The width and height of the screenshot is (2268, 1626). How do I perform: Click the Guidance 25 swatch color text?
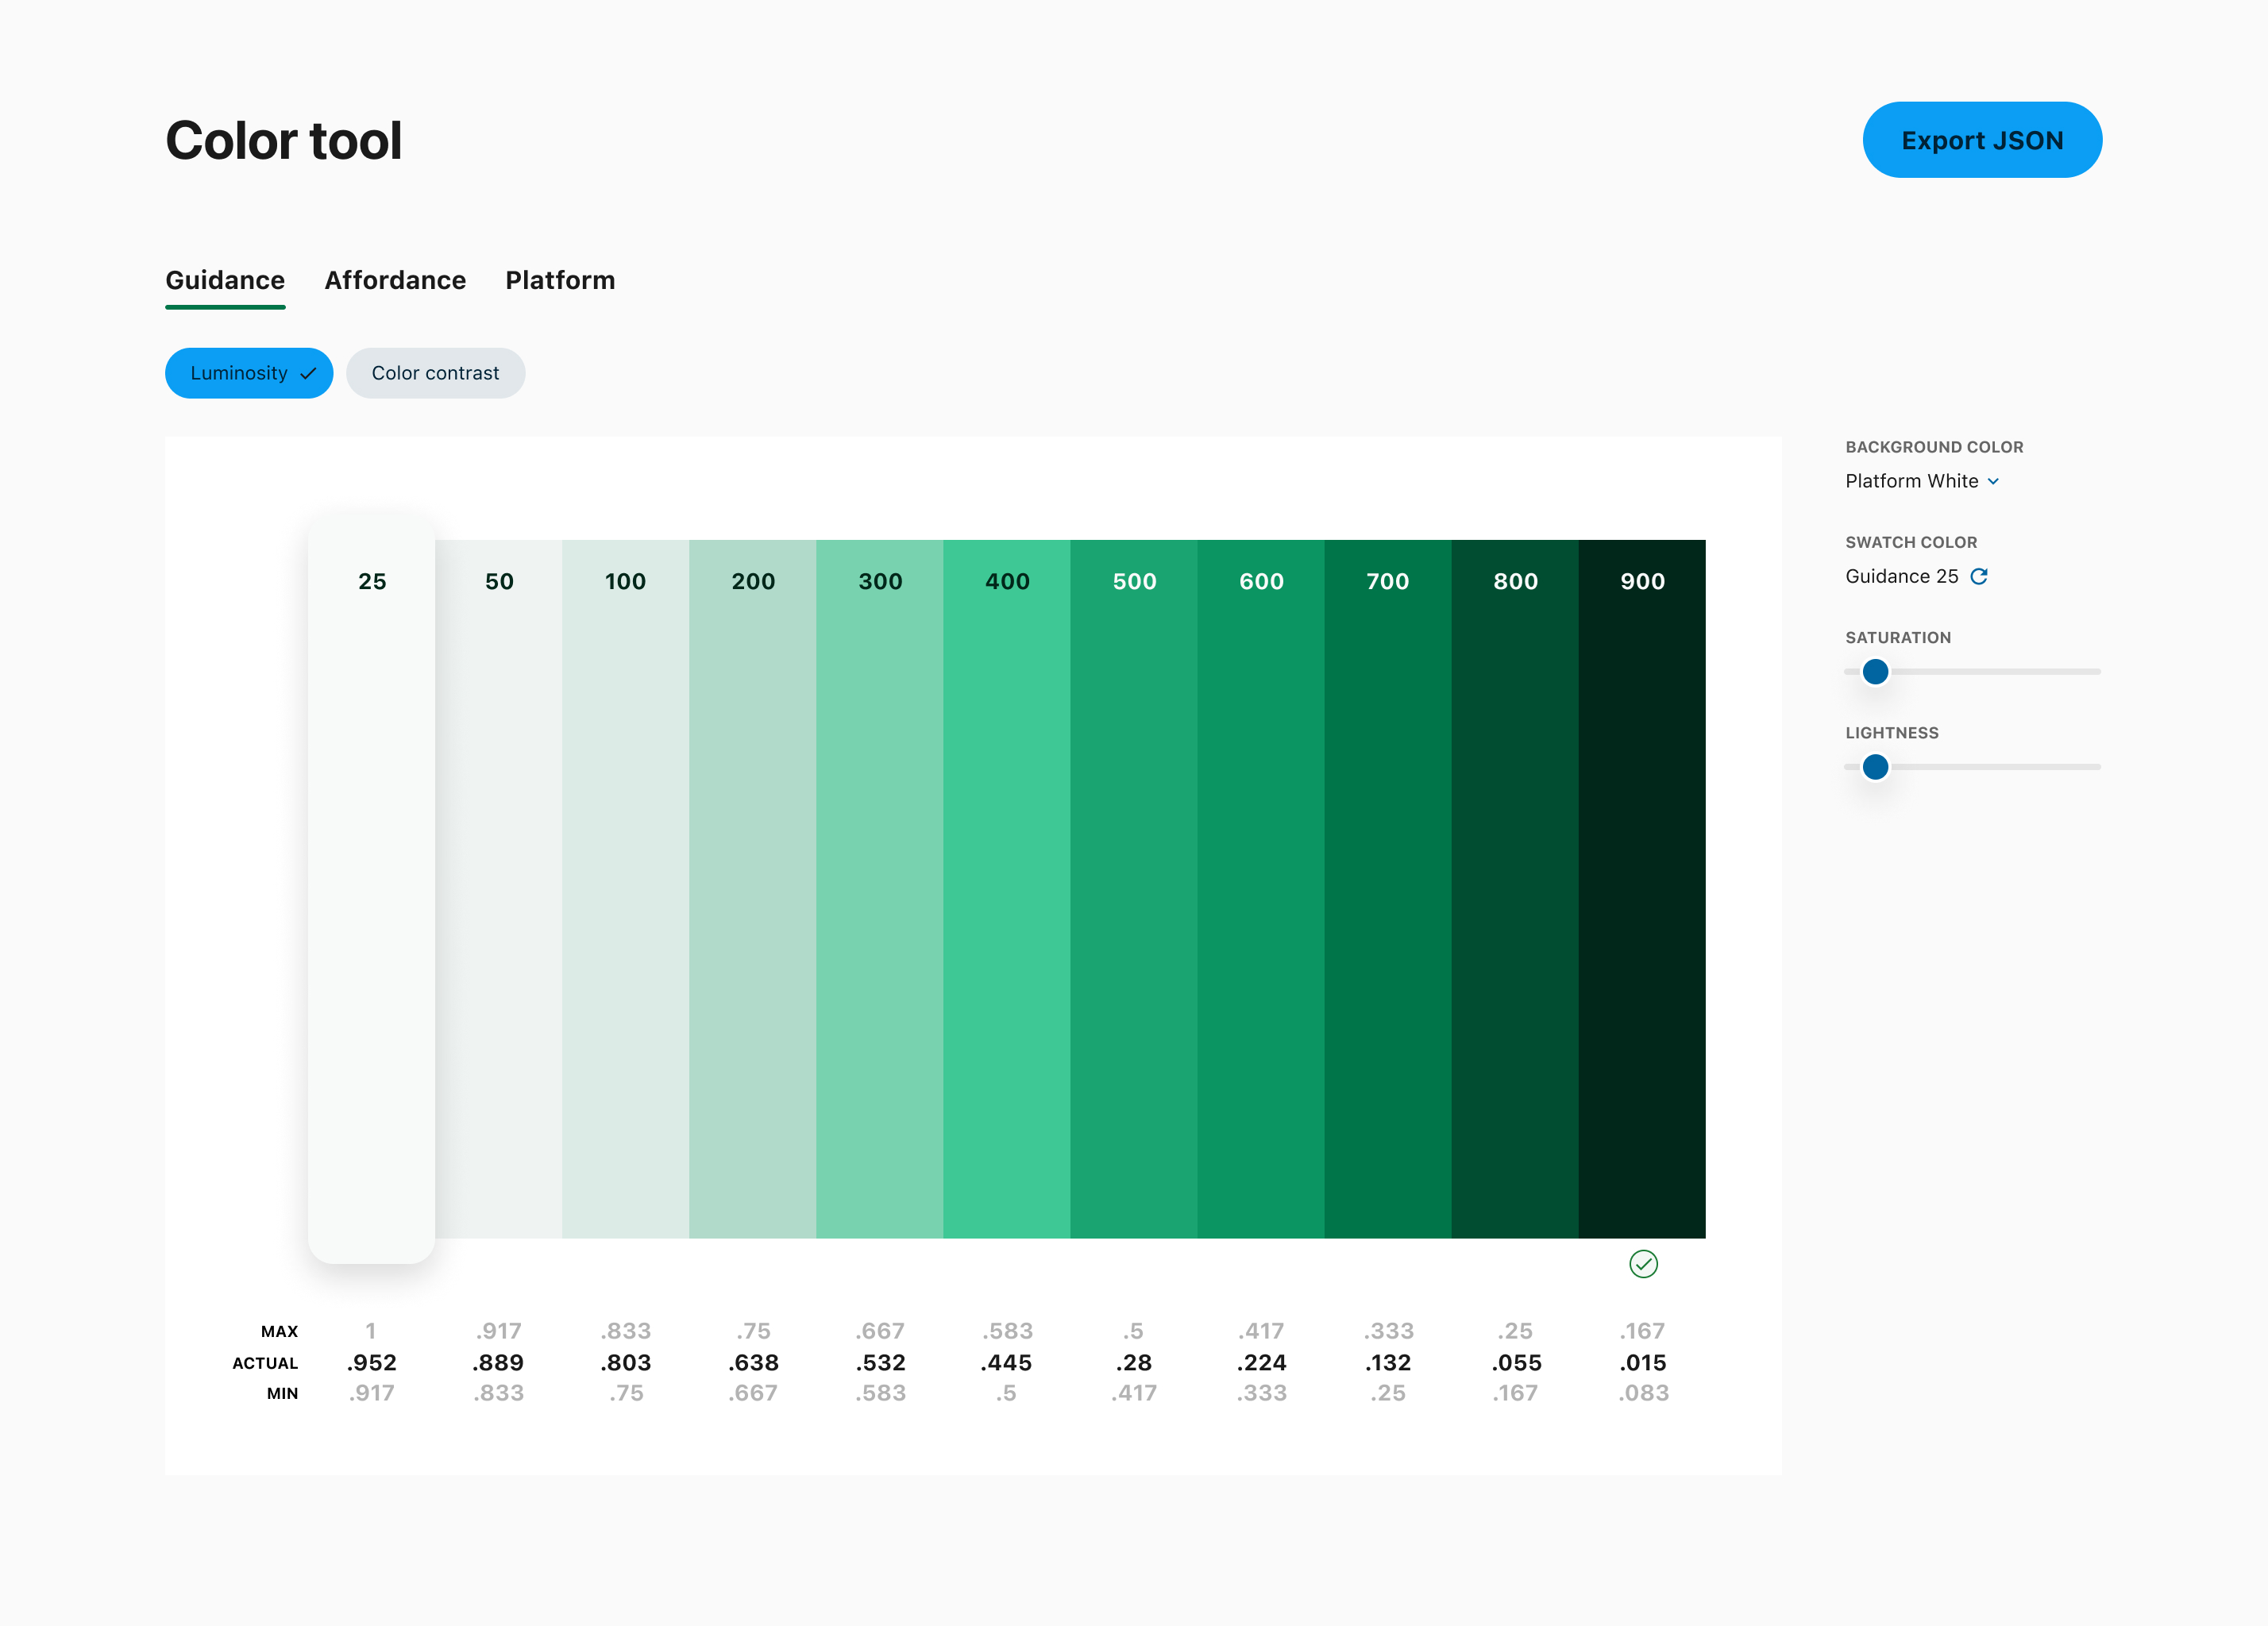point(1901,576)
